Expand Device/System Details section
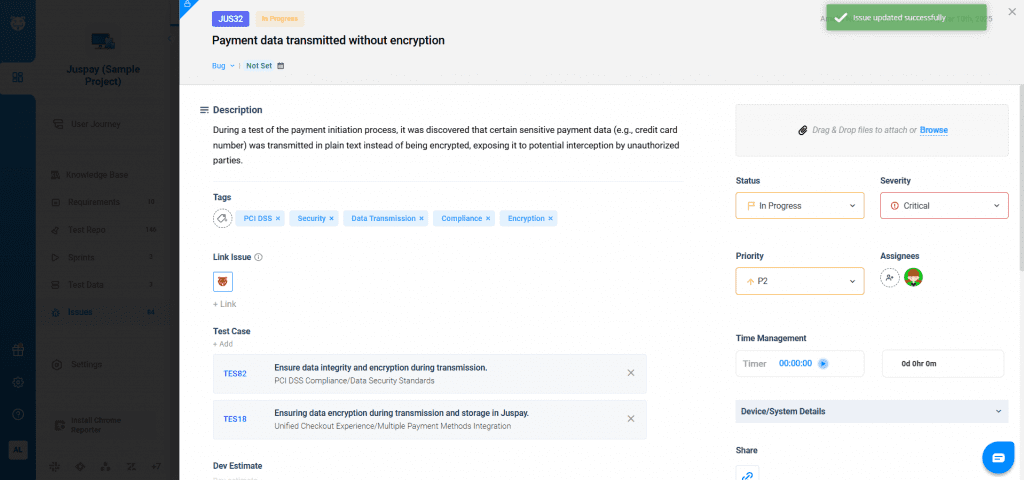Viewport: 1024px width, 480px height. [872, 411]
